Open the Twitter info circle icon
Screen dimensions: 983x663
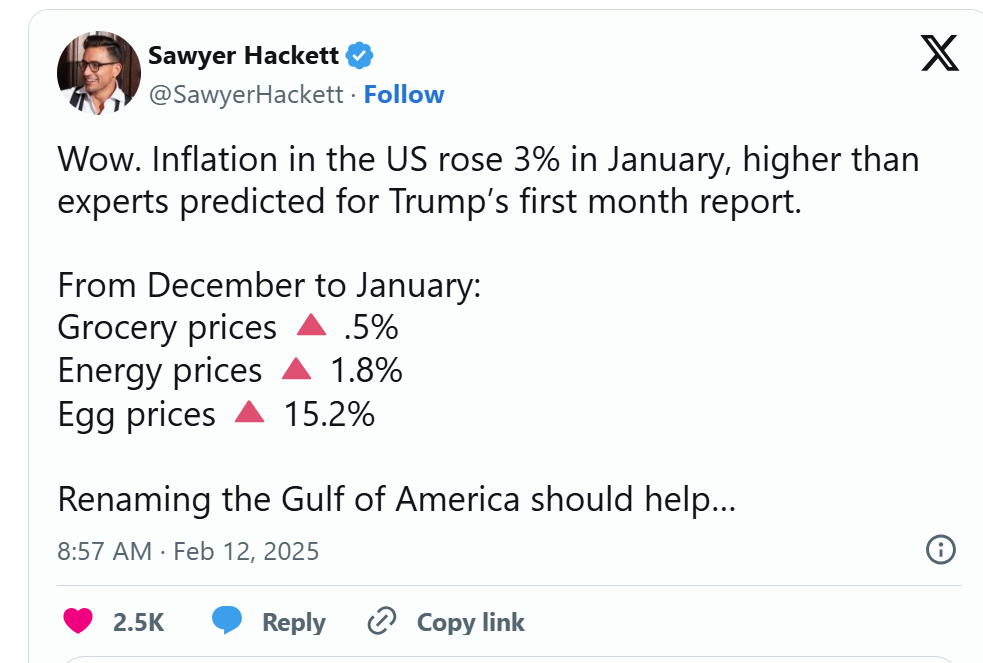tap(940, 550)
